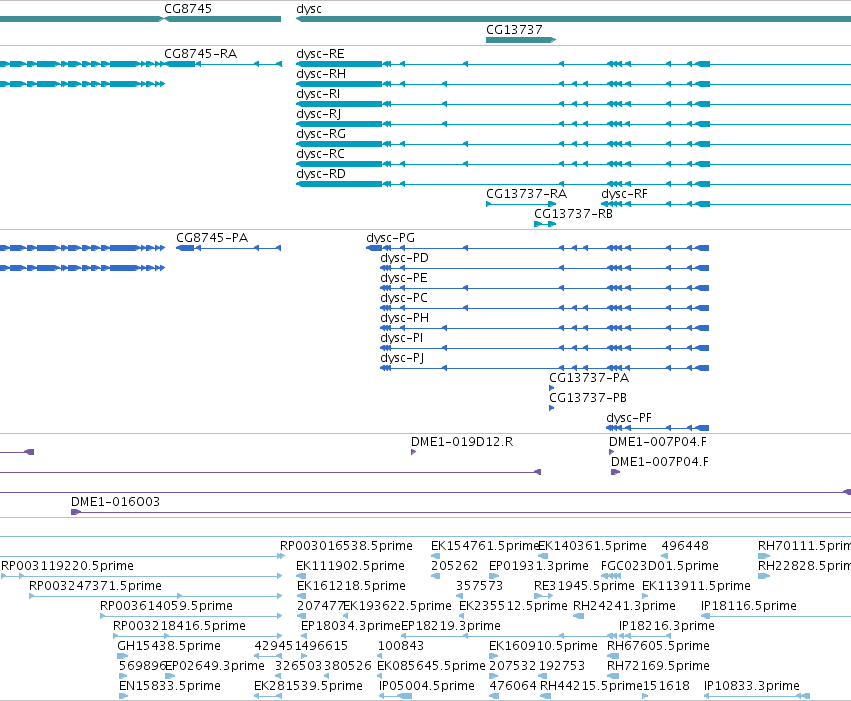Select the dysc gene label
Screen dimensions: 851x701
309,9
